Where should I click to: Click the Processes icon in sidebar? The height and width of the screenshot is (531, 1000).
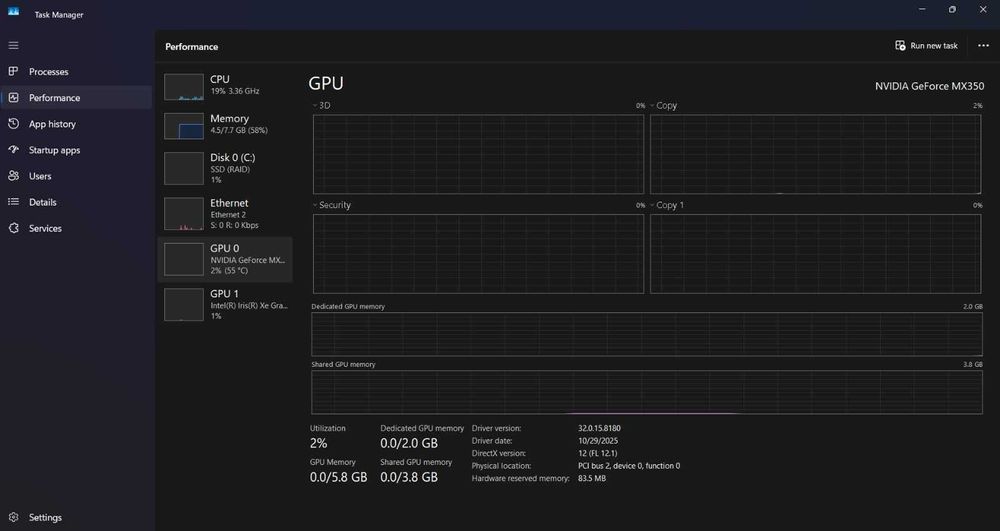[13, 71]
